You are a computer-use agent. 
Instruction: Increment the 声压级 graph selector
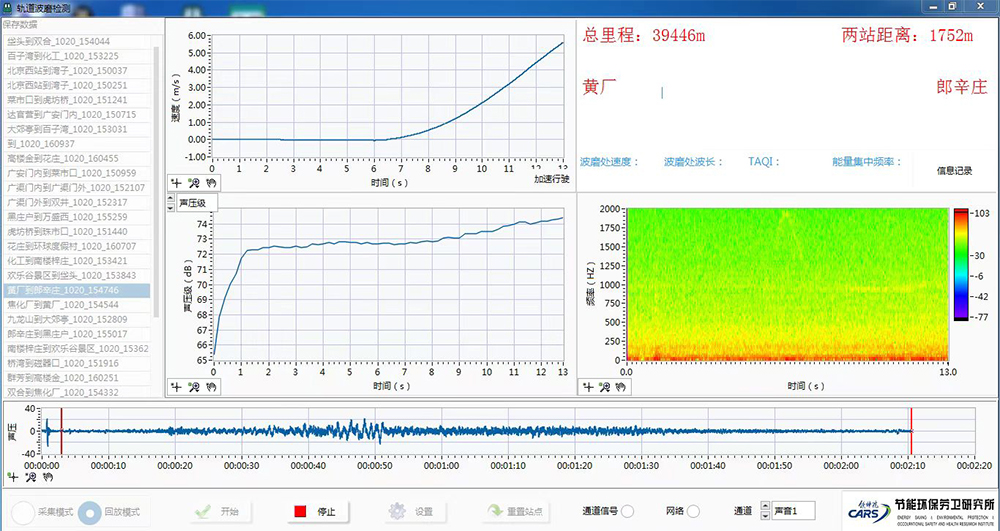pyautogui.click(x=170, y=199)
